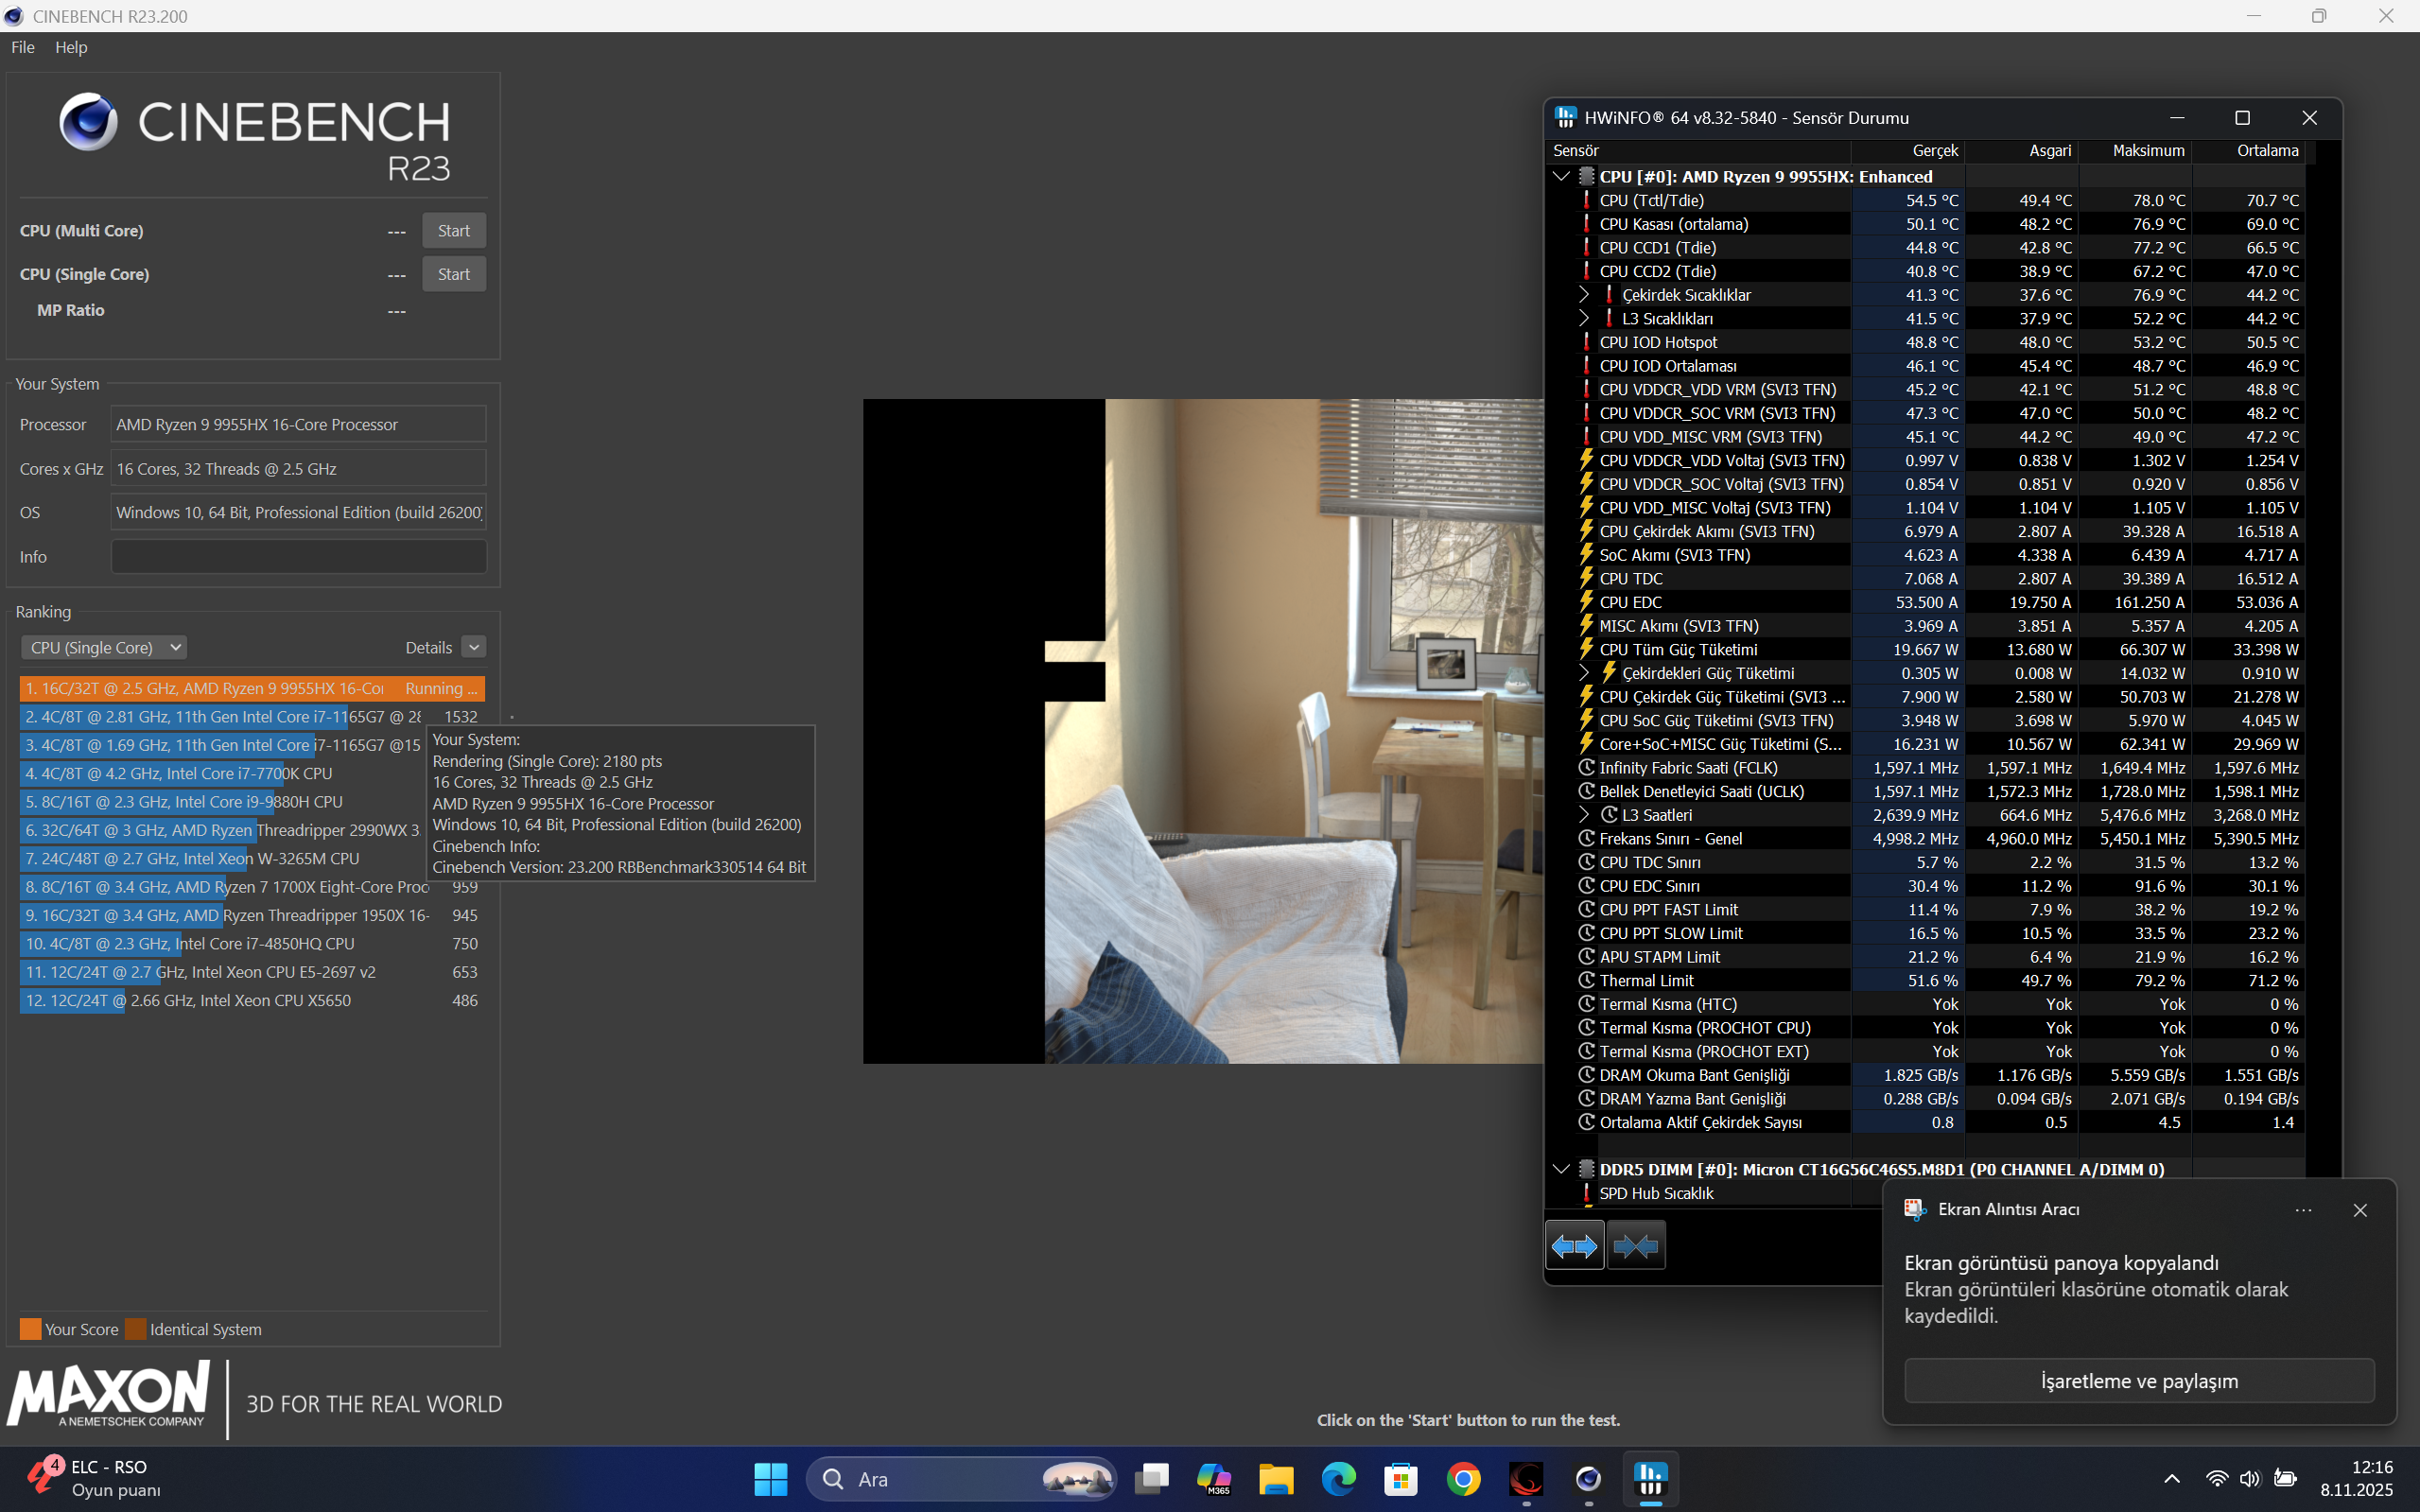
Task: Dismiss the Ekran Alıntısı Aracı notification
Action: tap(2360, 1210)
